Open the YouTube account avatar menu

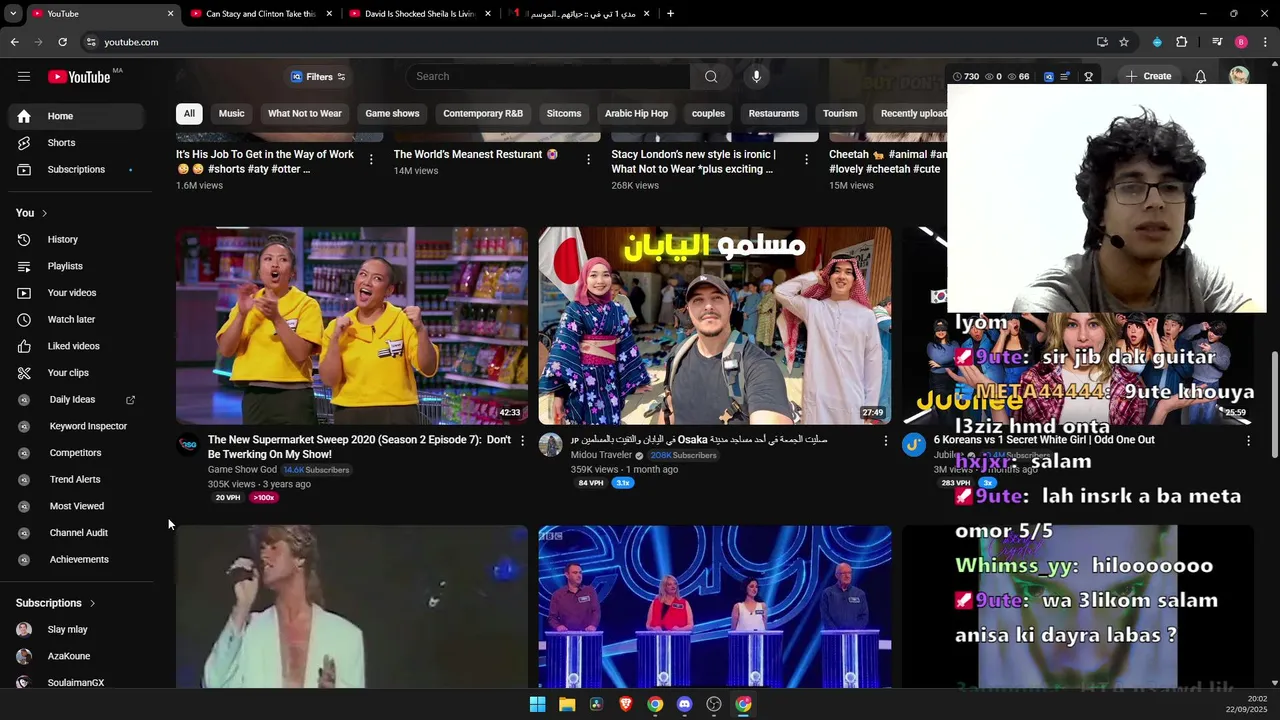(1239, 77)
